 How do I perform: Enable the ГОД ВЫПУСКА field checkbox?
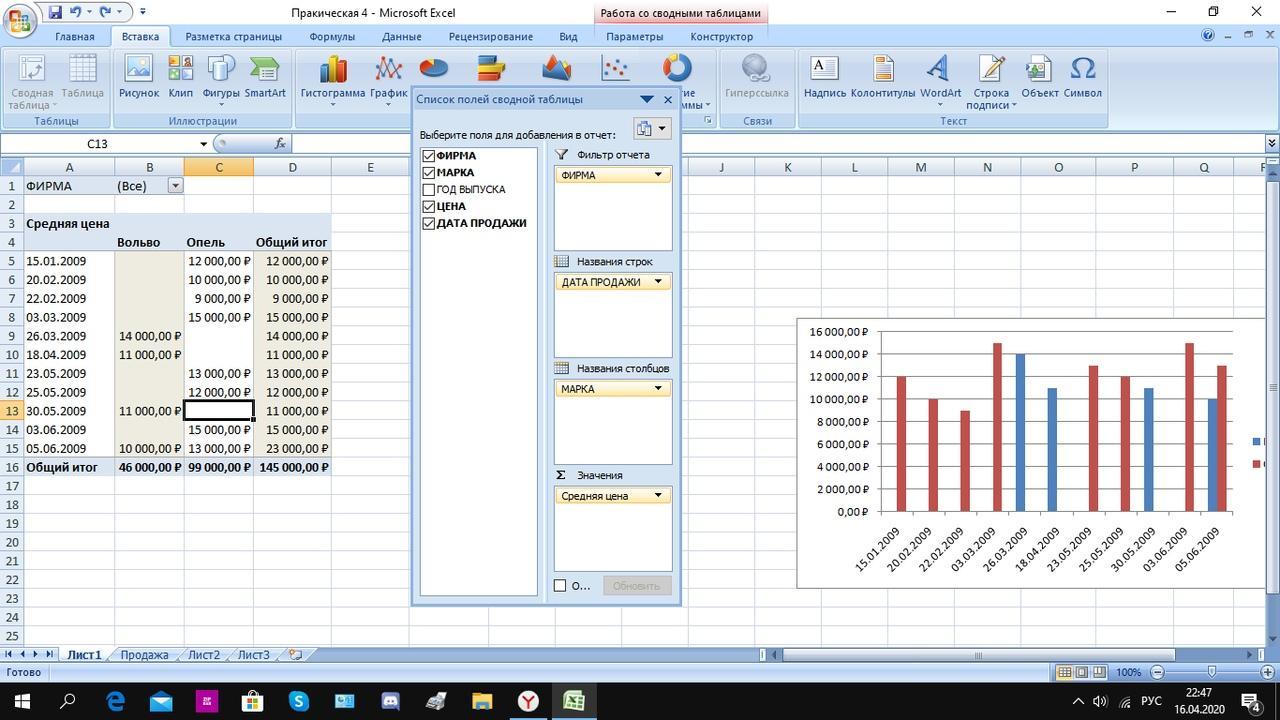(429, 190)
